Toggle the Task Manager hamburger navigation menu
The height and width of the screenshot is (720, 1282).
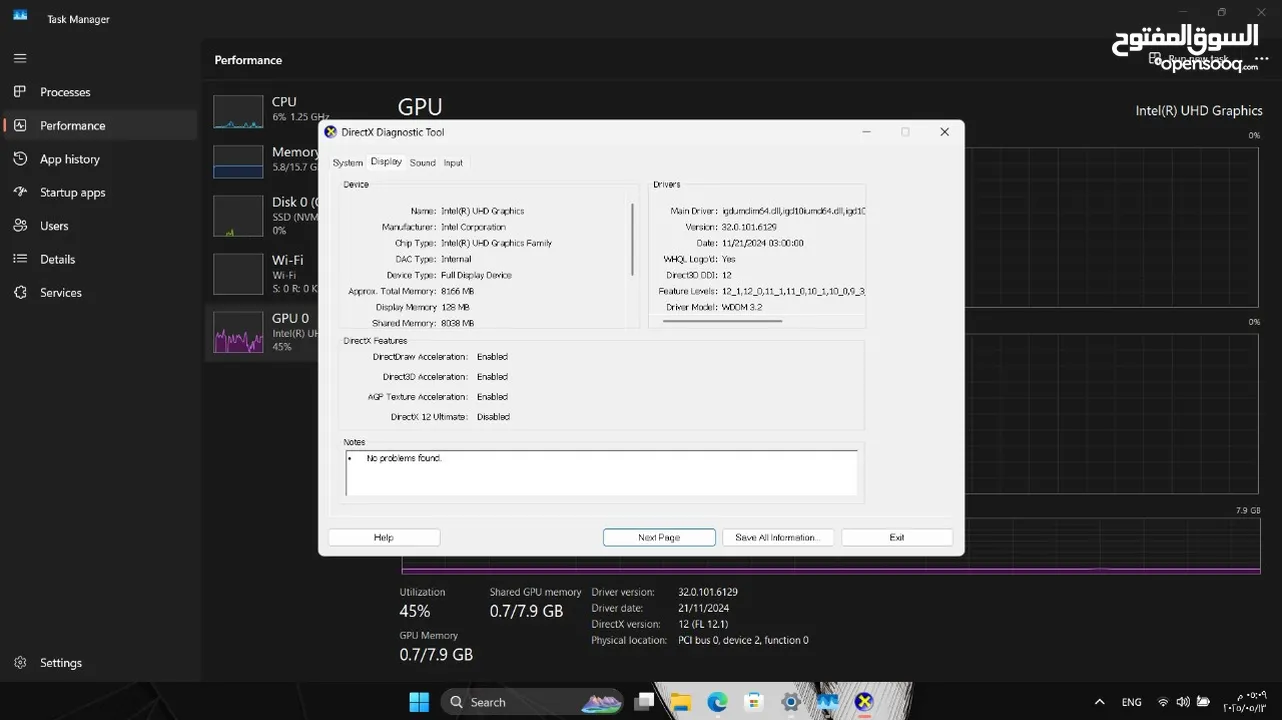(19, 58)
